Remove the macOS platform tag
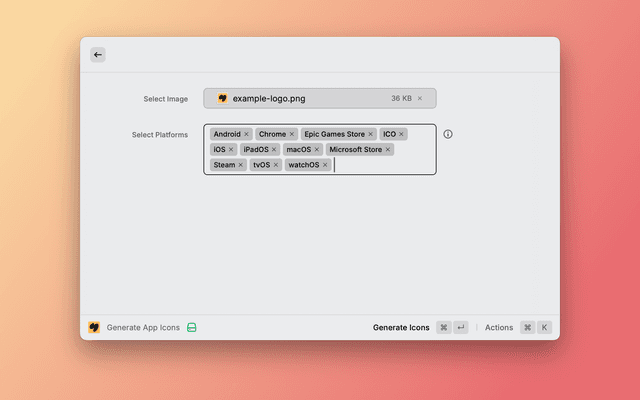Viewport: 640px width, 400px height. pyautogui.click(x=317, y=150)
